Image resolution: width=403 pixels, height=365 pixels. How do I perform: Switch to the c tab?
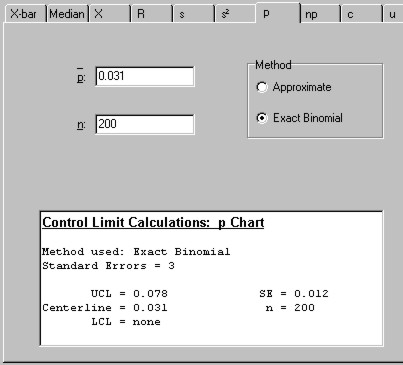click(362, 14)
